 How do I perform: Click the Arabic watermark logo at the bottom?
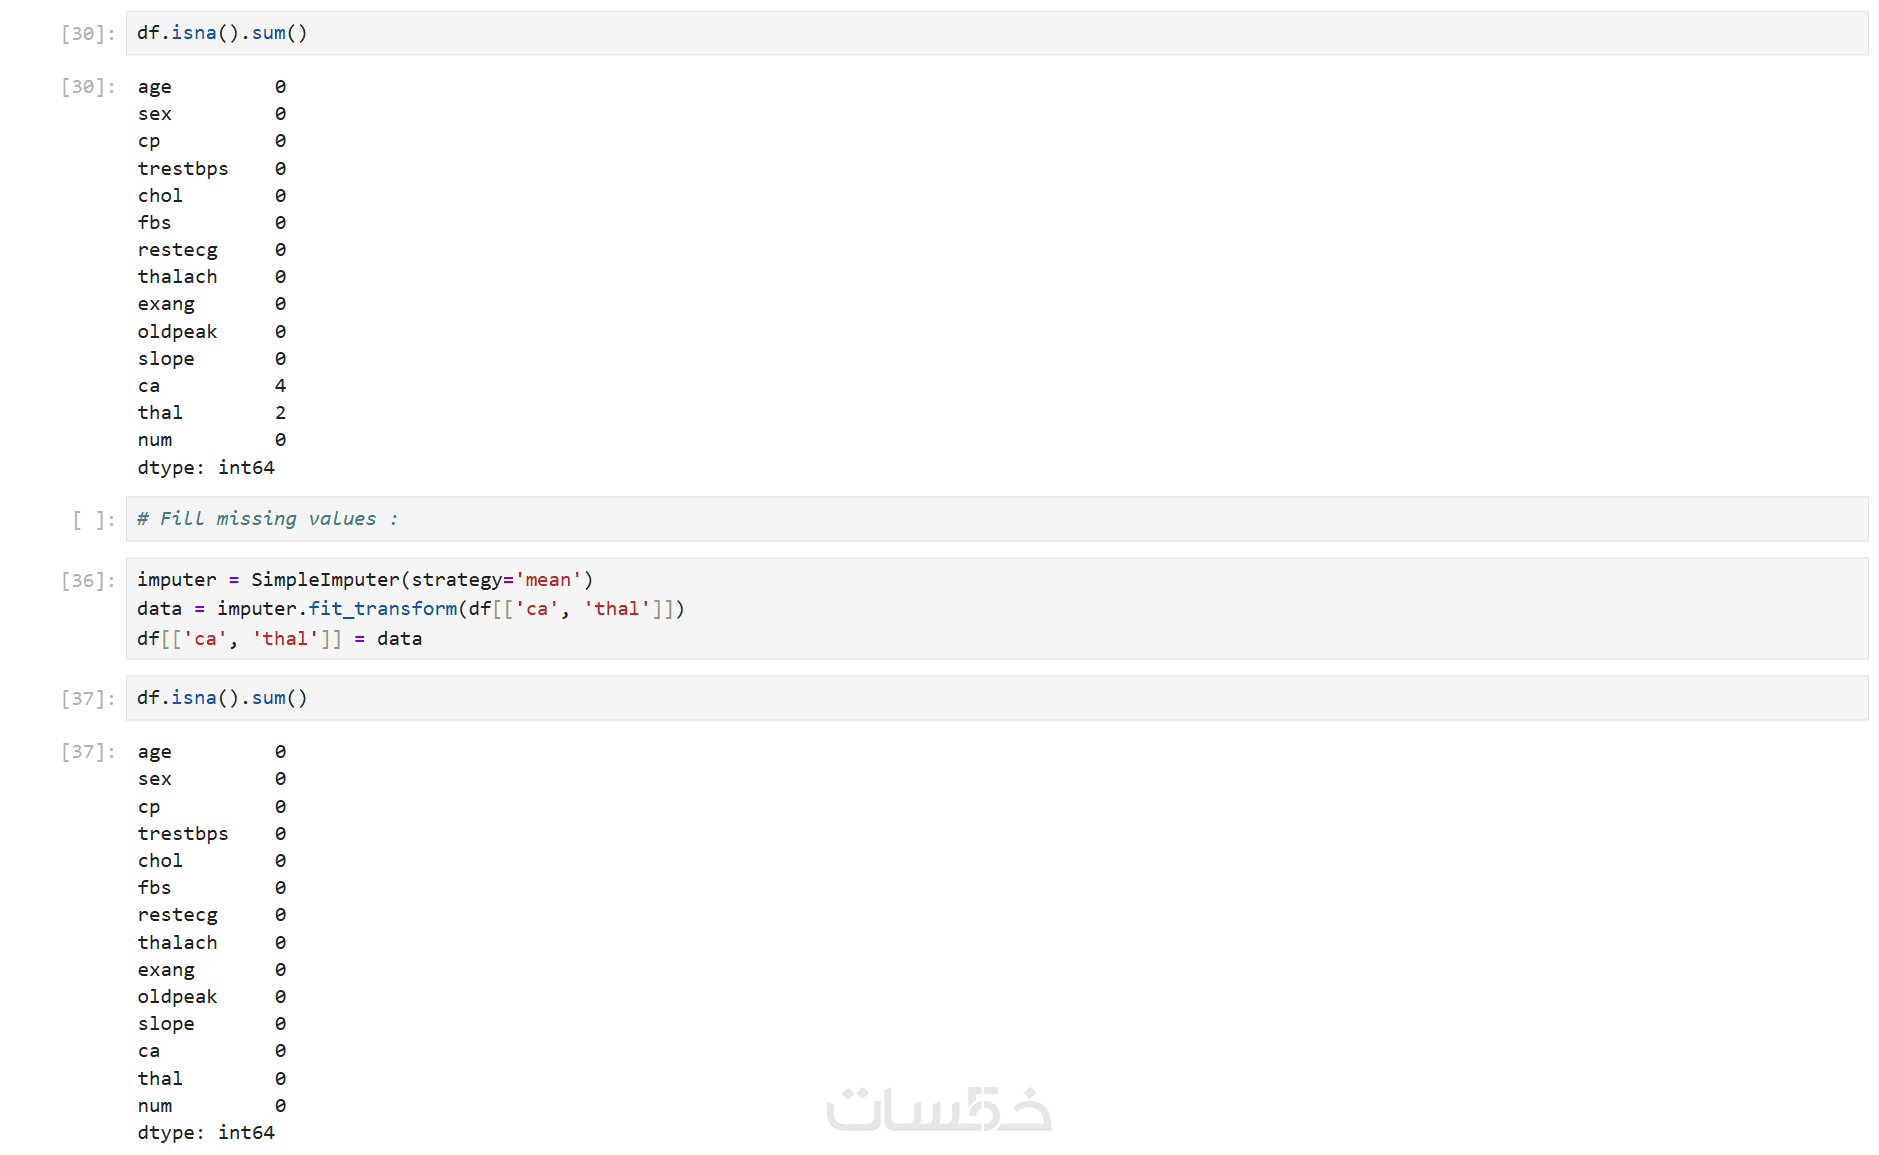pos(938,1109)
